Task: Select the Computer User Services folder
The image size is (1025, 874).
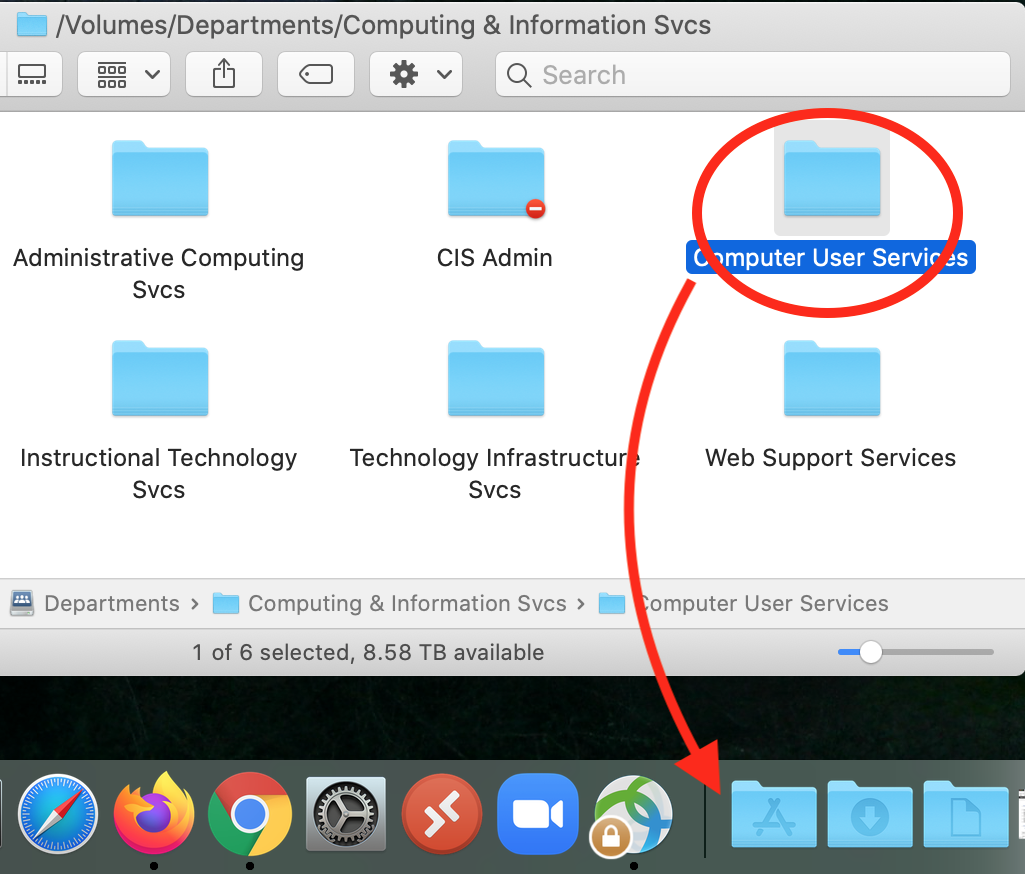Action: 831,179
